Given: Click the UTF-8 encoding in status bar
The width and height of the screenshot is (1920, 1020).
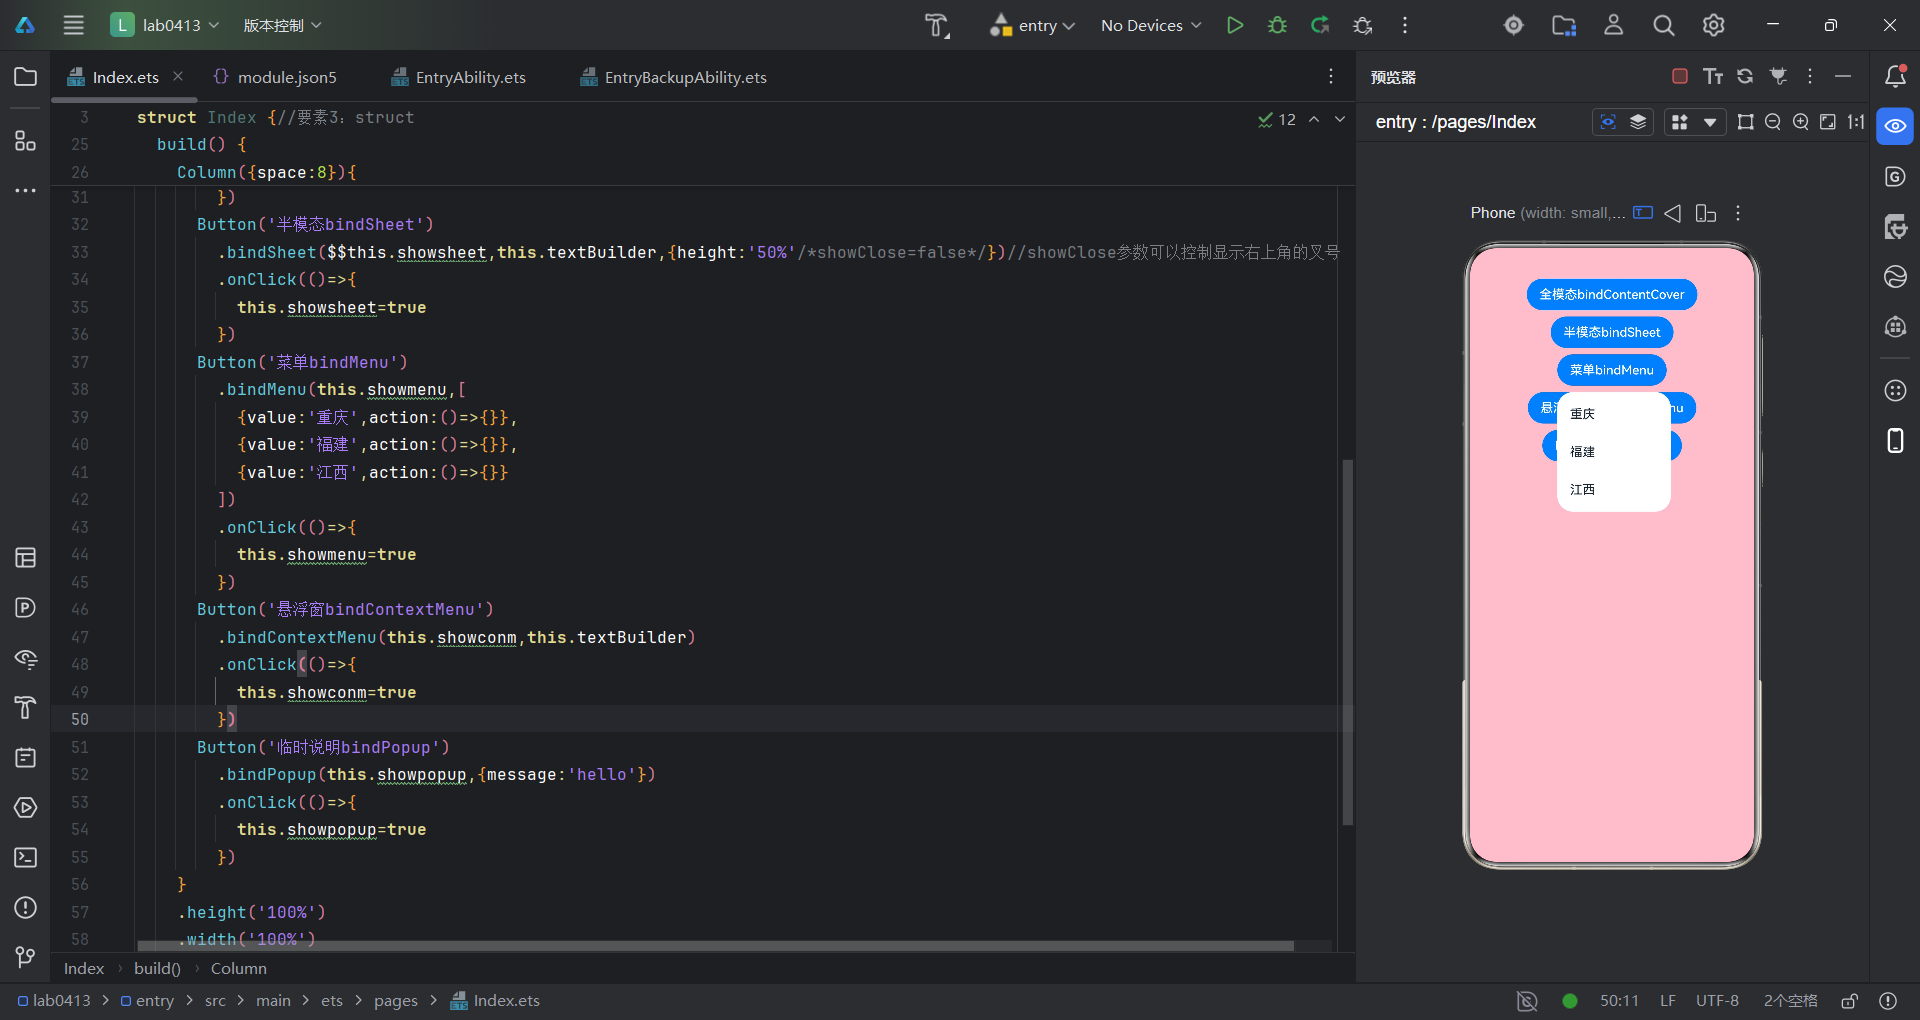Looking at the screenshot, I should [1717, 1001].
